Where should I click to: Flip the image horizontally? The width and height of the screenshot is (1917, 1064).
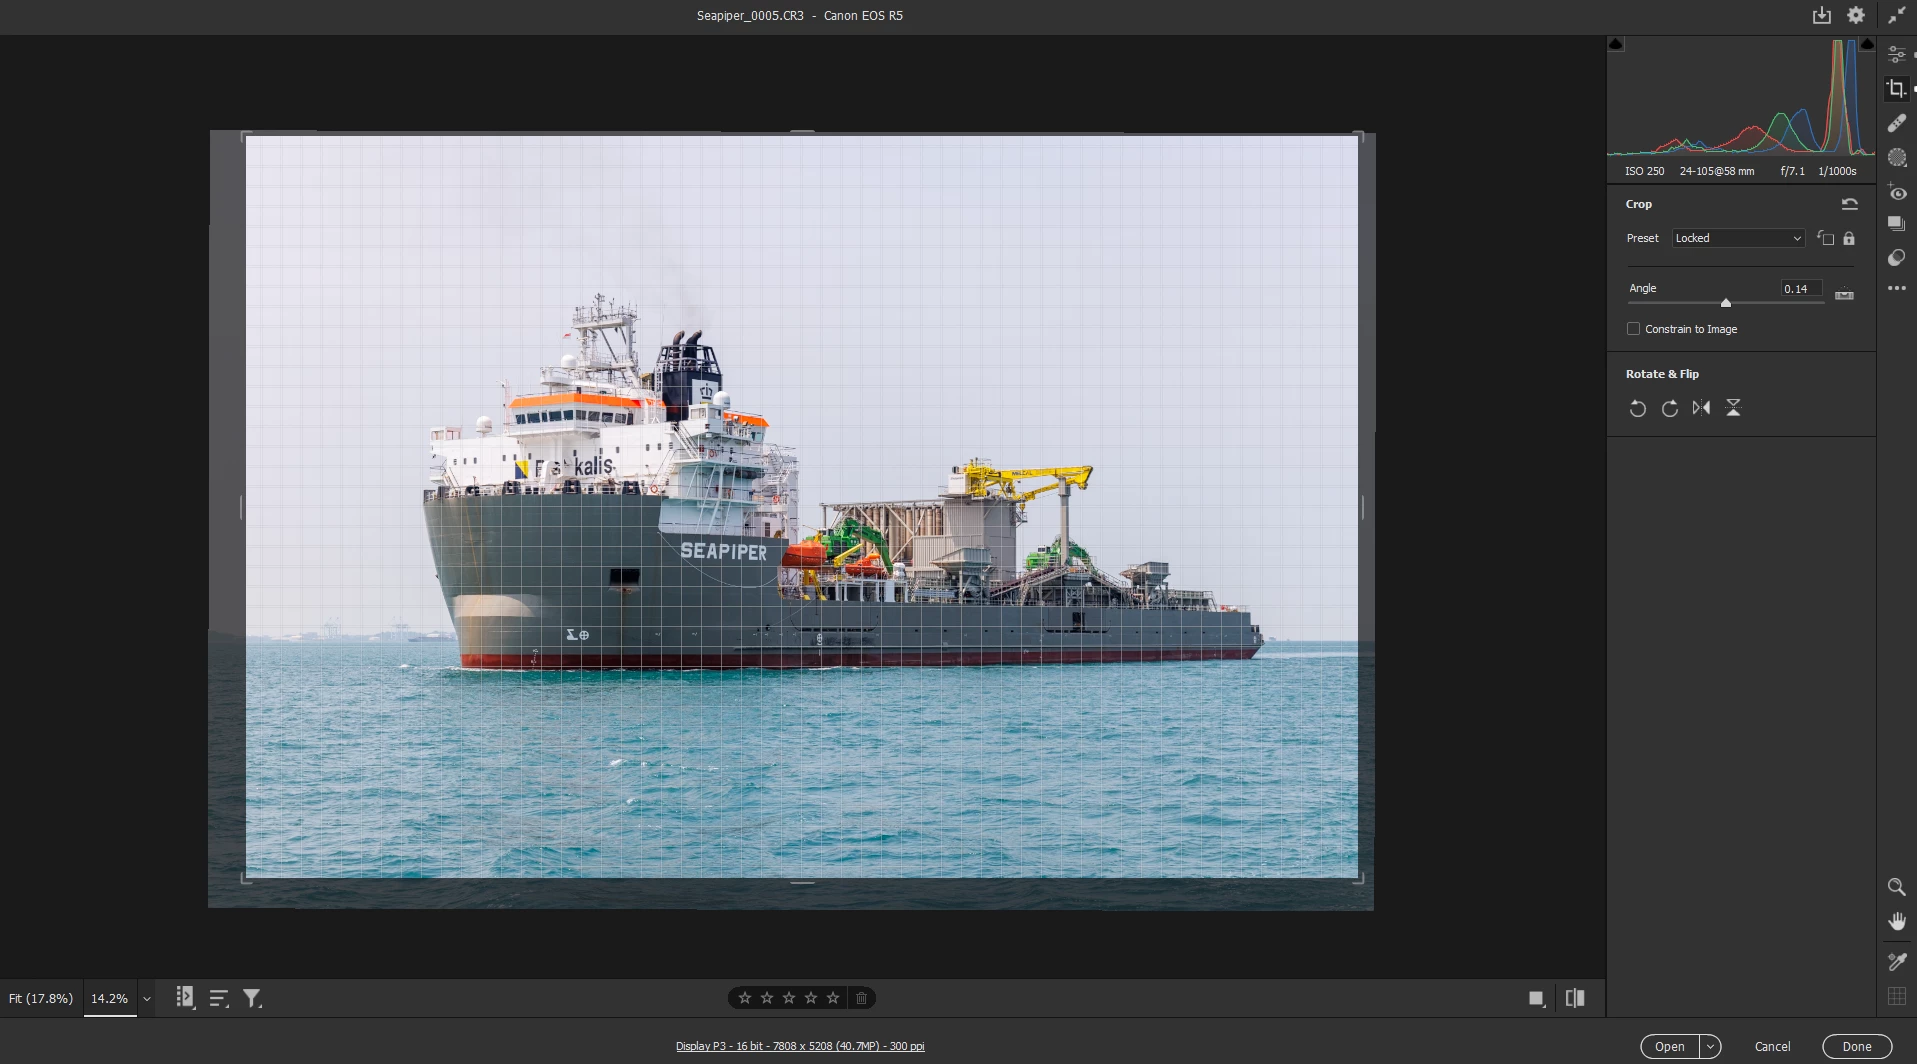click(x=1701, y=408)
